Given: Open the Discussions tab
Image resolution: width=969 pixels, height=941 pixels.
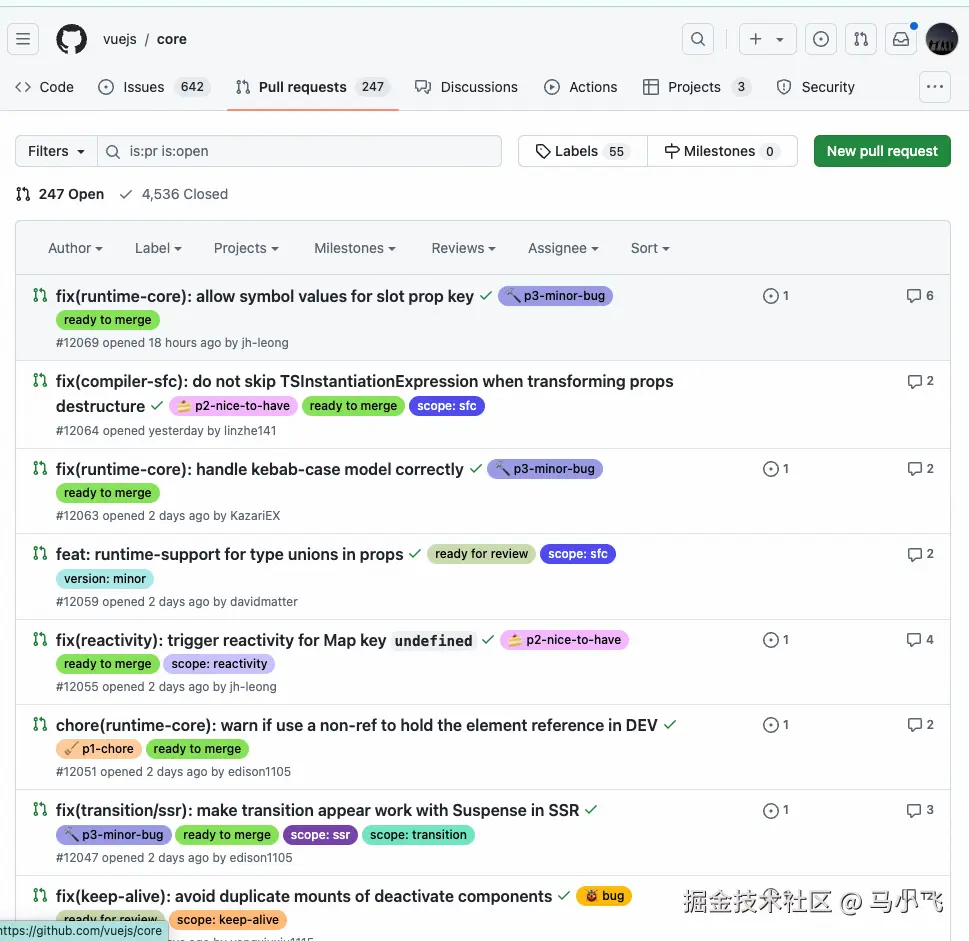Looking at the screenshot, I should [x=467, y=87].
